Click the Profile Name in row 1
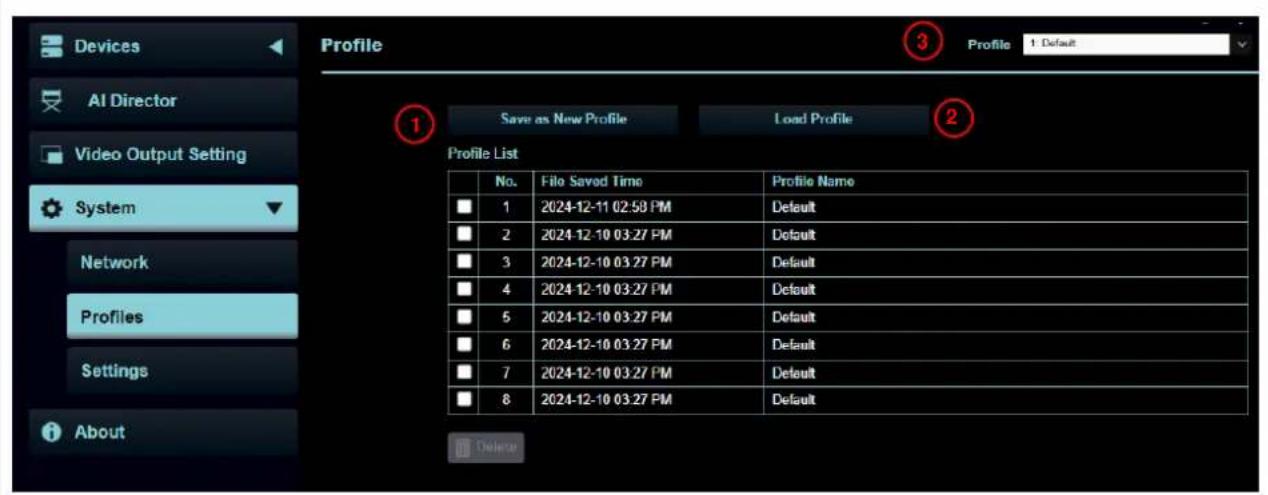This screenshot has width=1268, height=495. pyautogui.click(x=793, y=208)
